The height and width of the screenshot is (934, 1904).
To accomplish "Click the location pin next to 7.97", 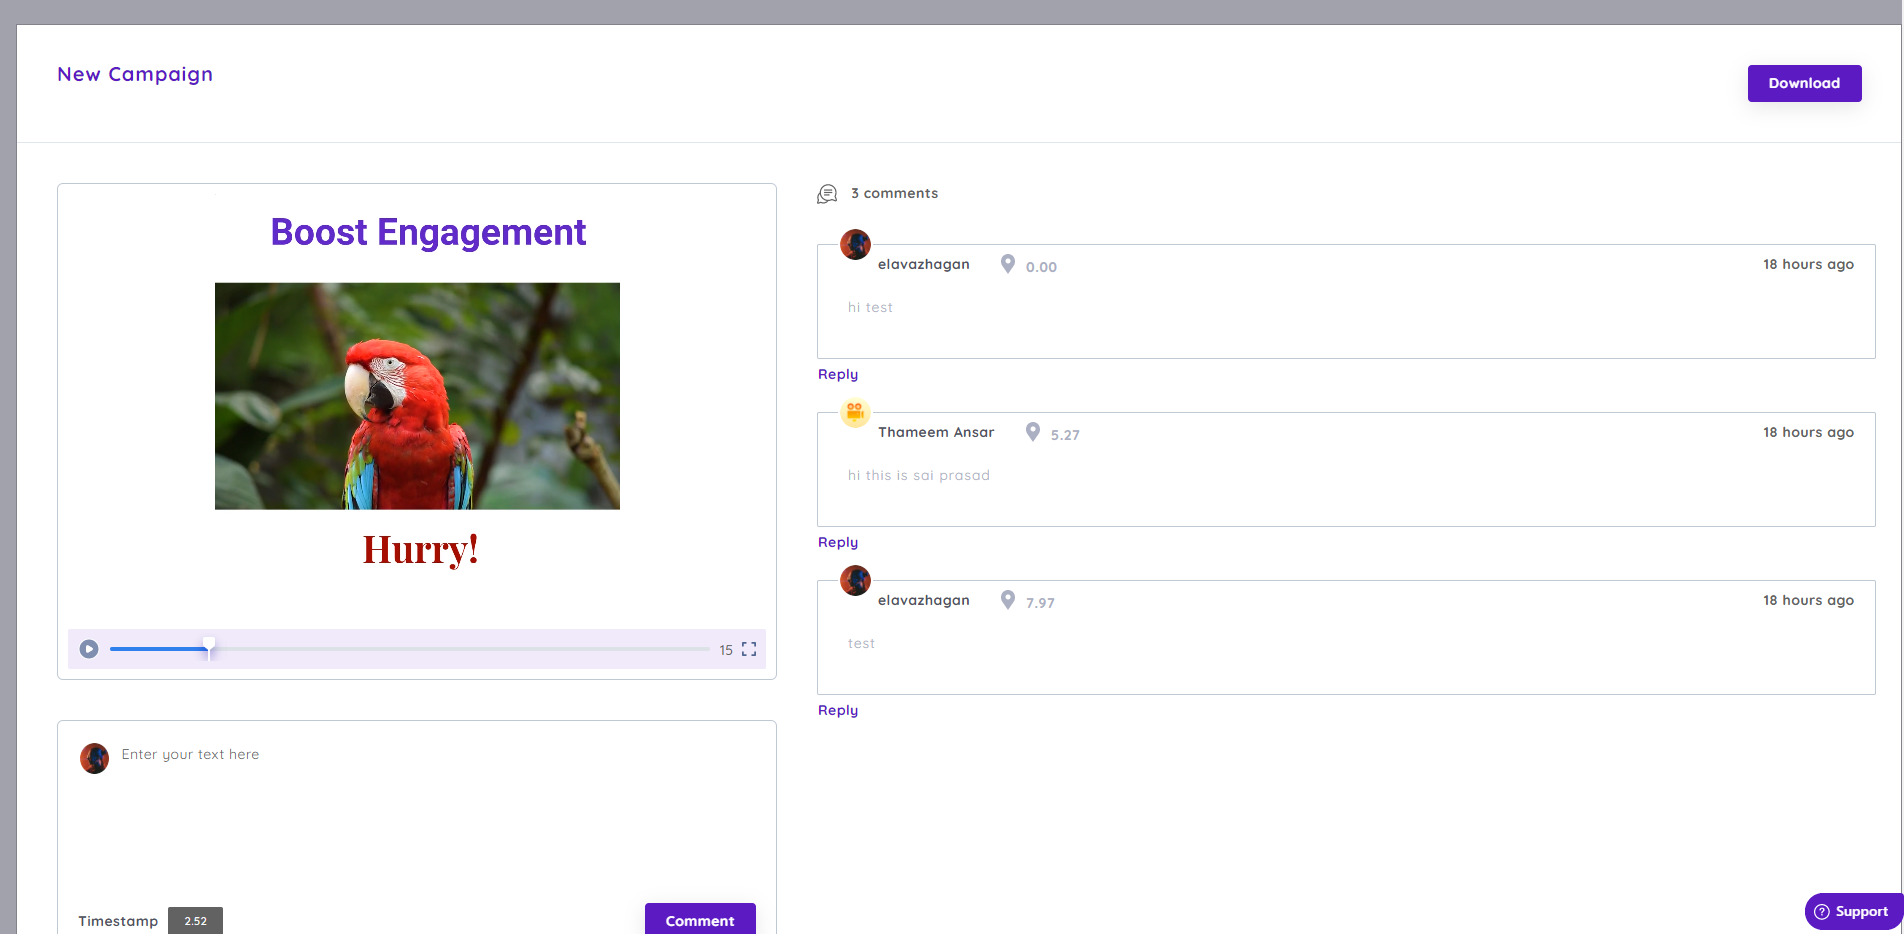I will pos(1008,600).
